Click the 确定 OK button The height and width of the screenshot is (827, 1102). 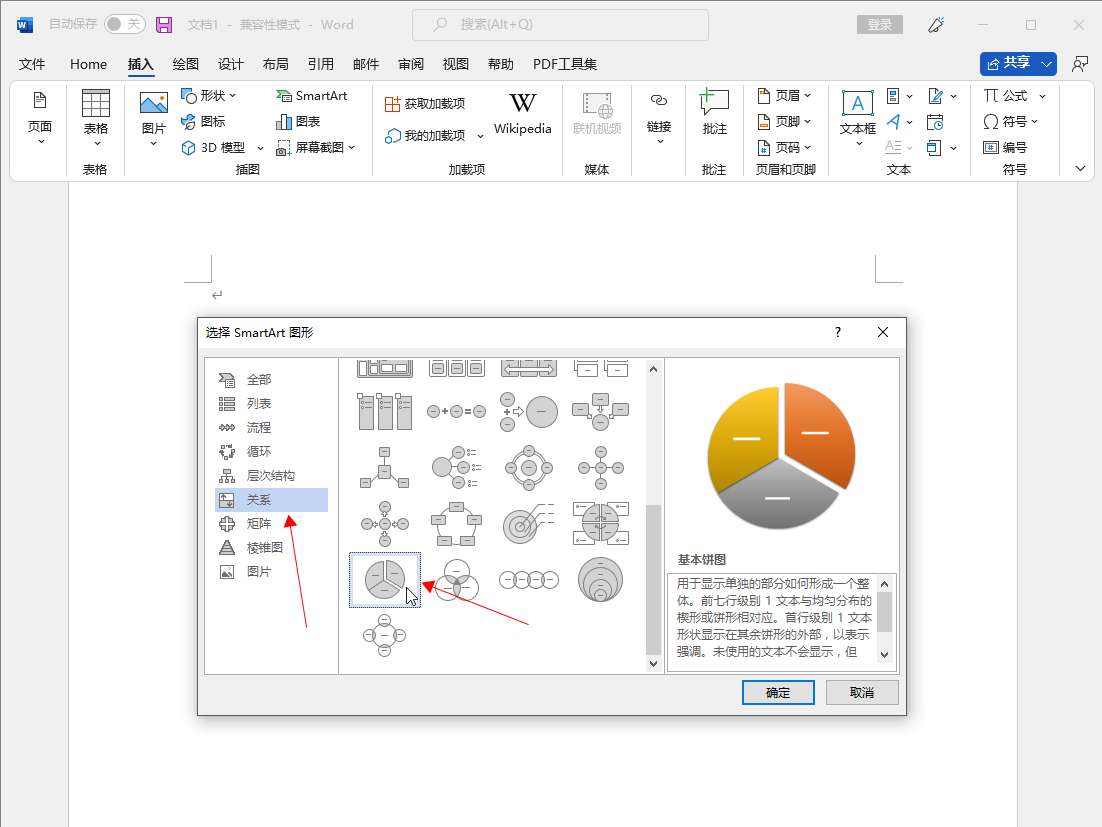coord(778,692)
